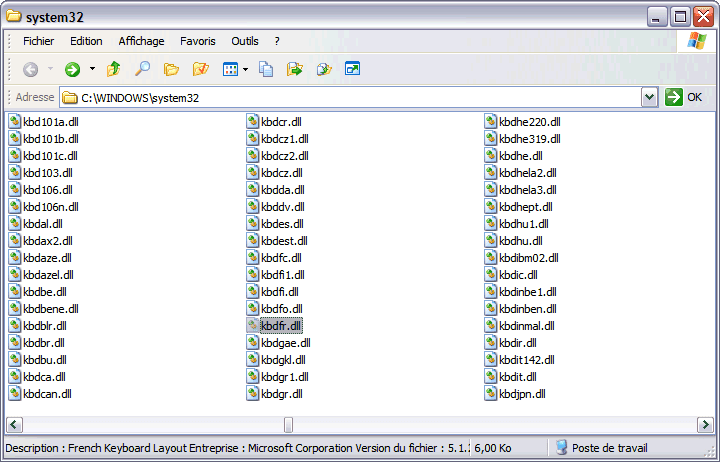Screen dimensions: 720x462
Task: Select file name kbdfi1.dll
Action: tap(283, 275)
